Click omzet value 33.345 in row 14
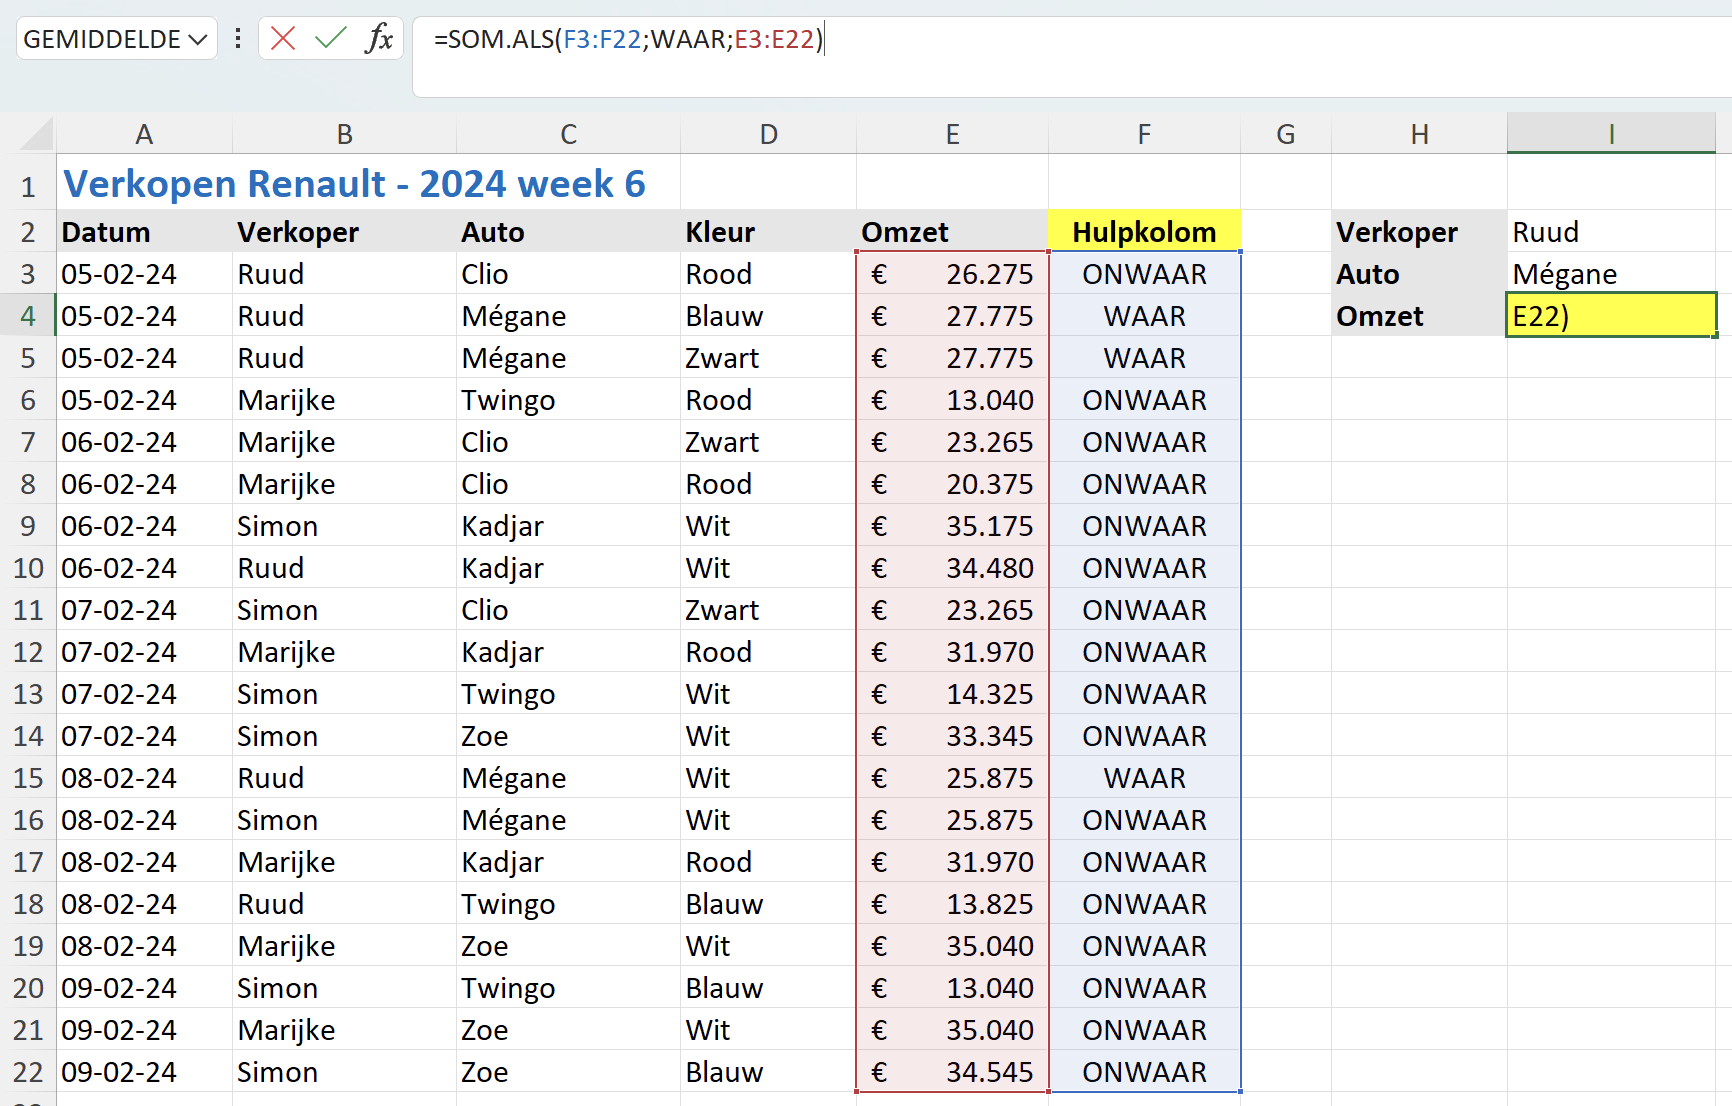This screenshot has height=1106, width=1732. 952,736
